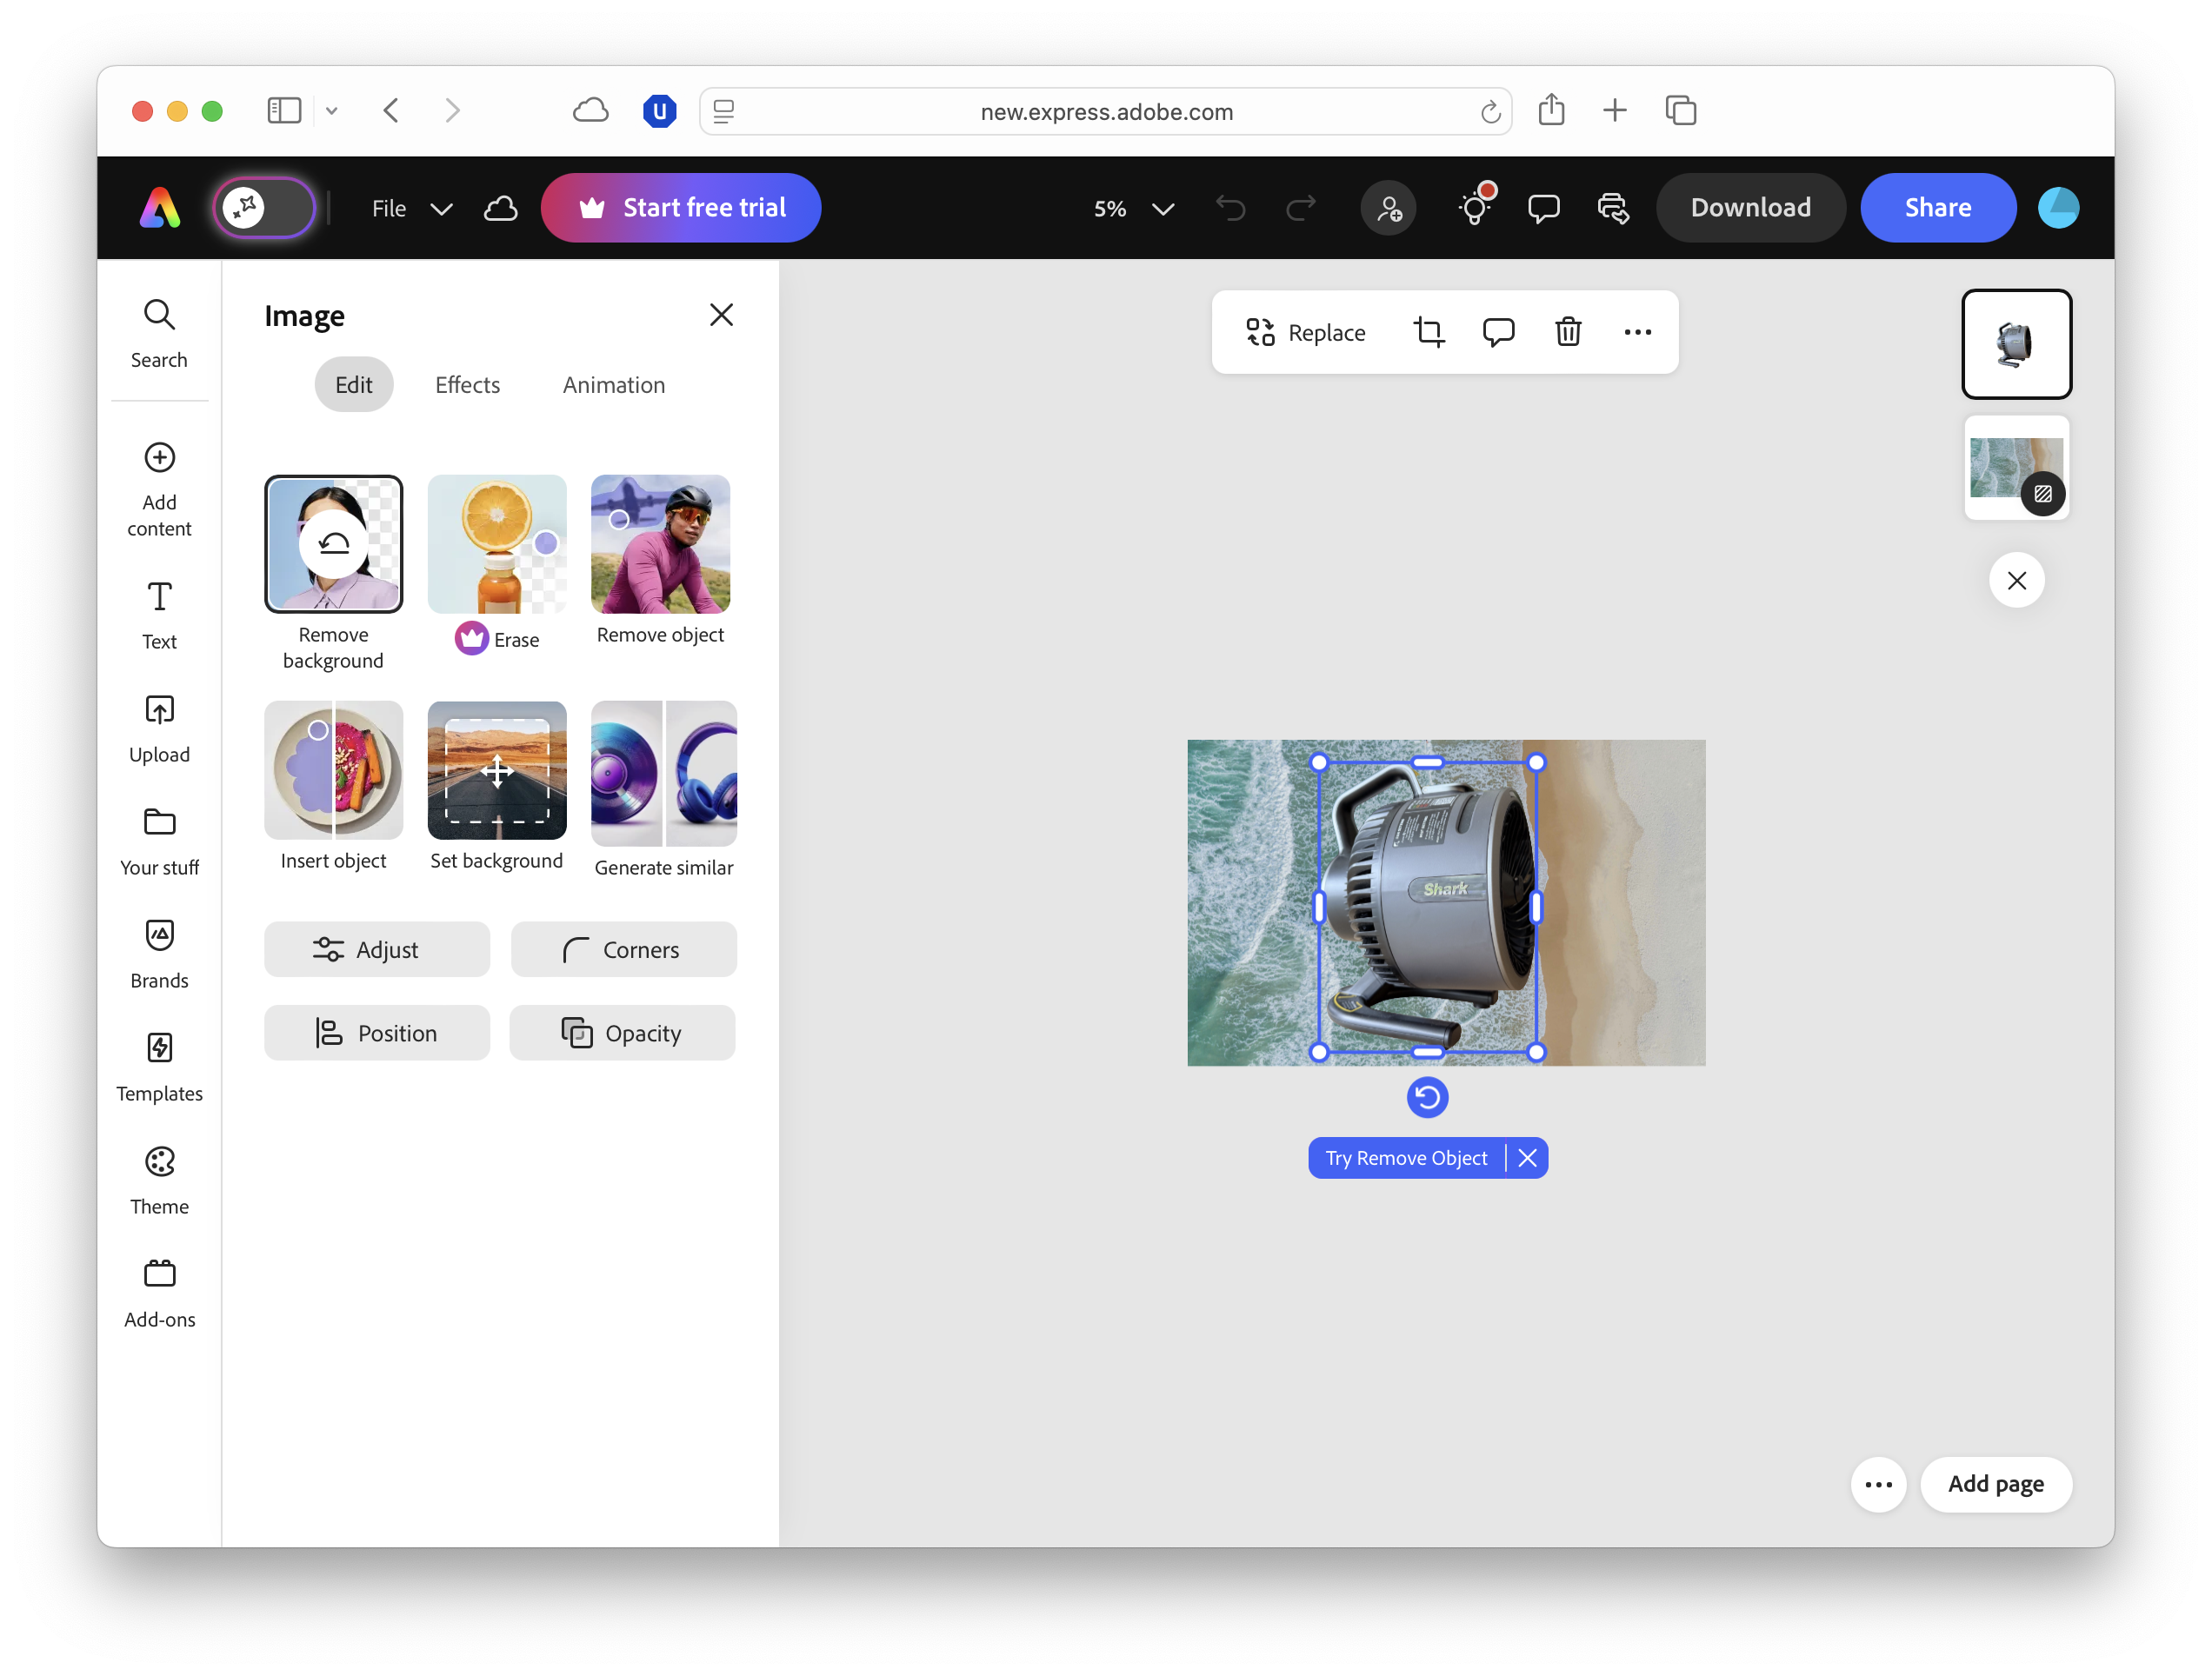Screen dimensions: 2212x1676
Task: Open Templates in the left sidebar
Action: click(x=159, y=1066)
